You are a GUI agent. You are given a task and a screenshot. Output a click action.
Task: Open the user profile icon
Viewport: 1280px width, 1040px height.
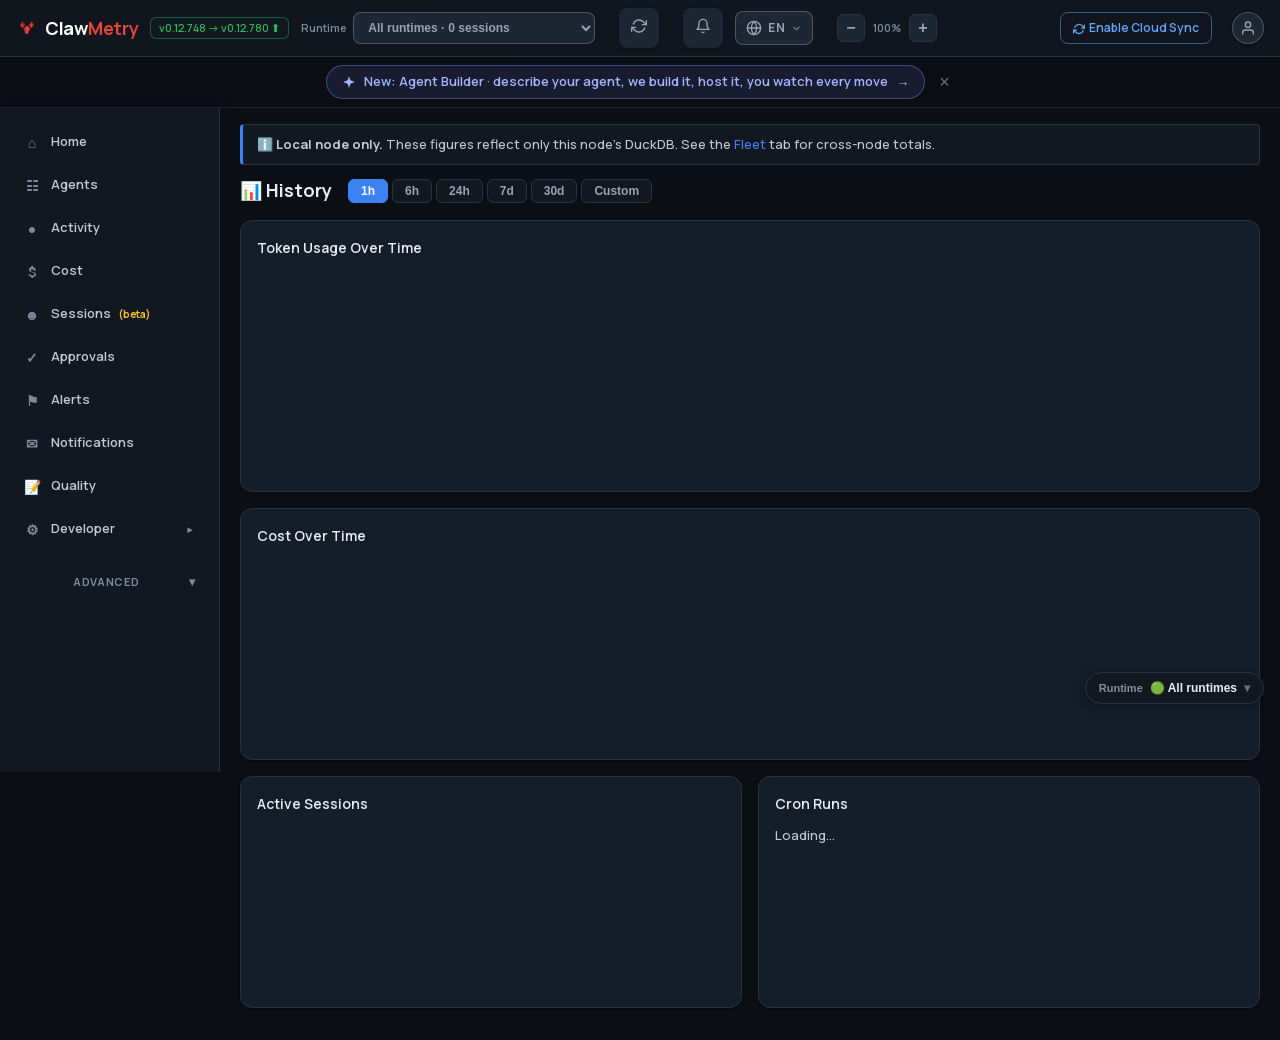(1248, 28)
